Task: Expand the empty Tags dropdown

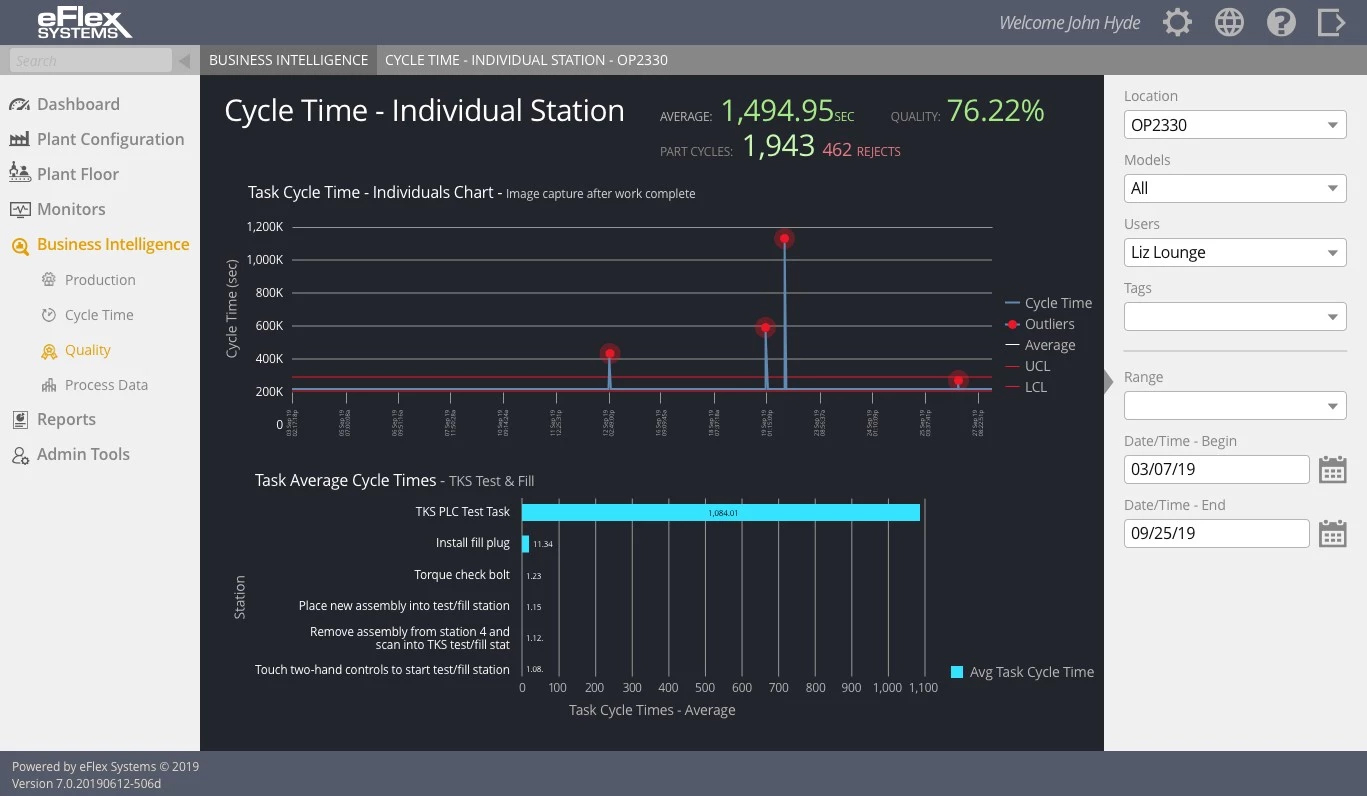Action: coord(1234,316)
